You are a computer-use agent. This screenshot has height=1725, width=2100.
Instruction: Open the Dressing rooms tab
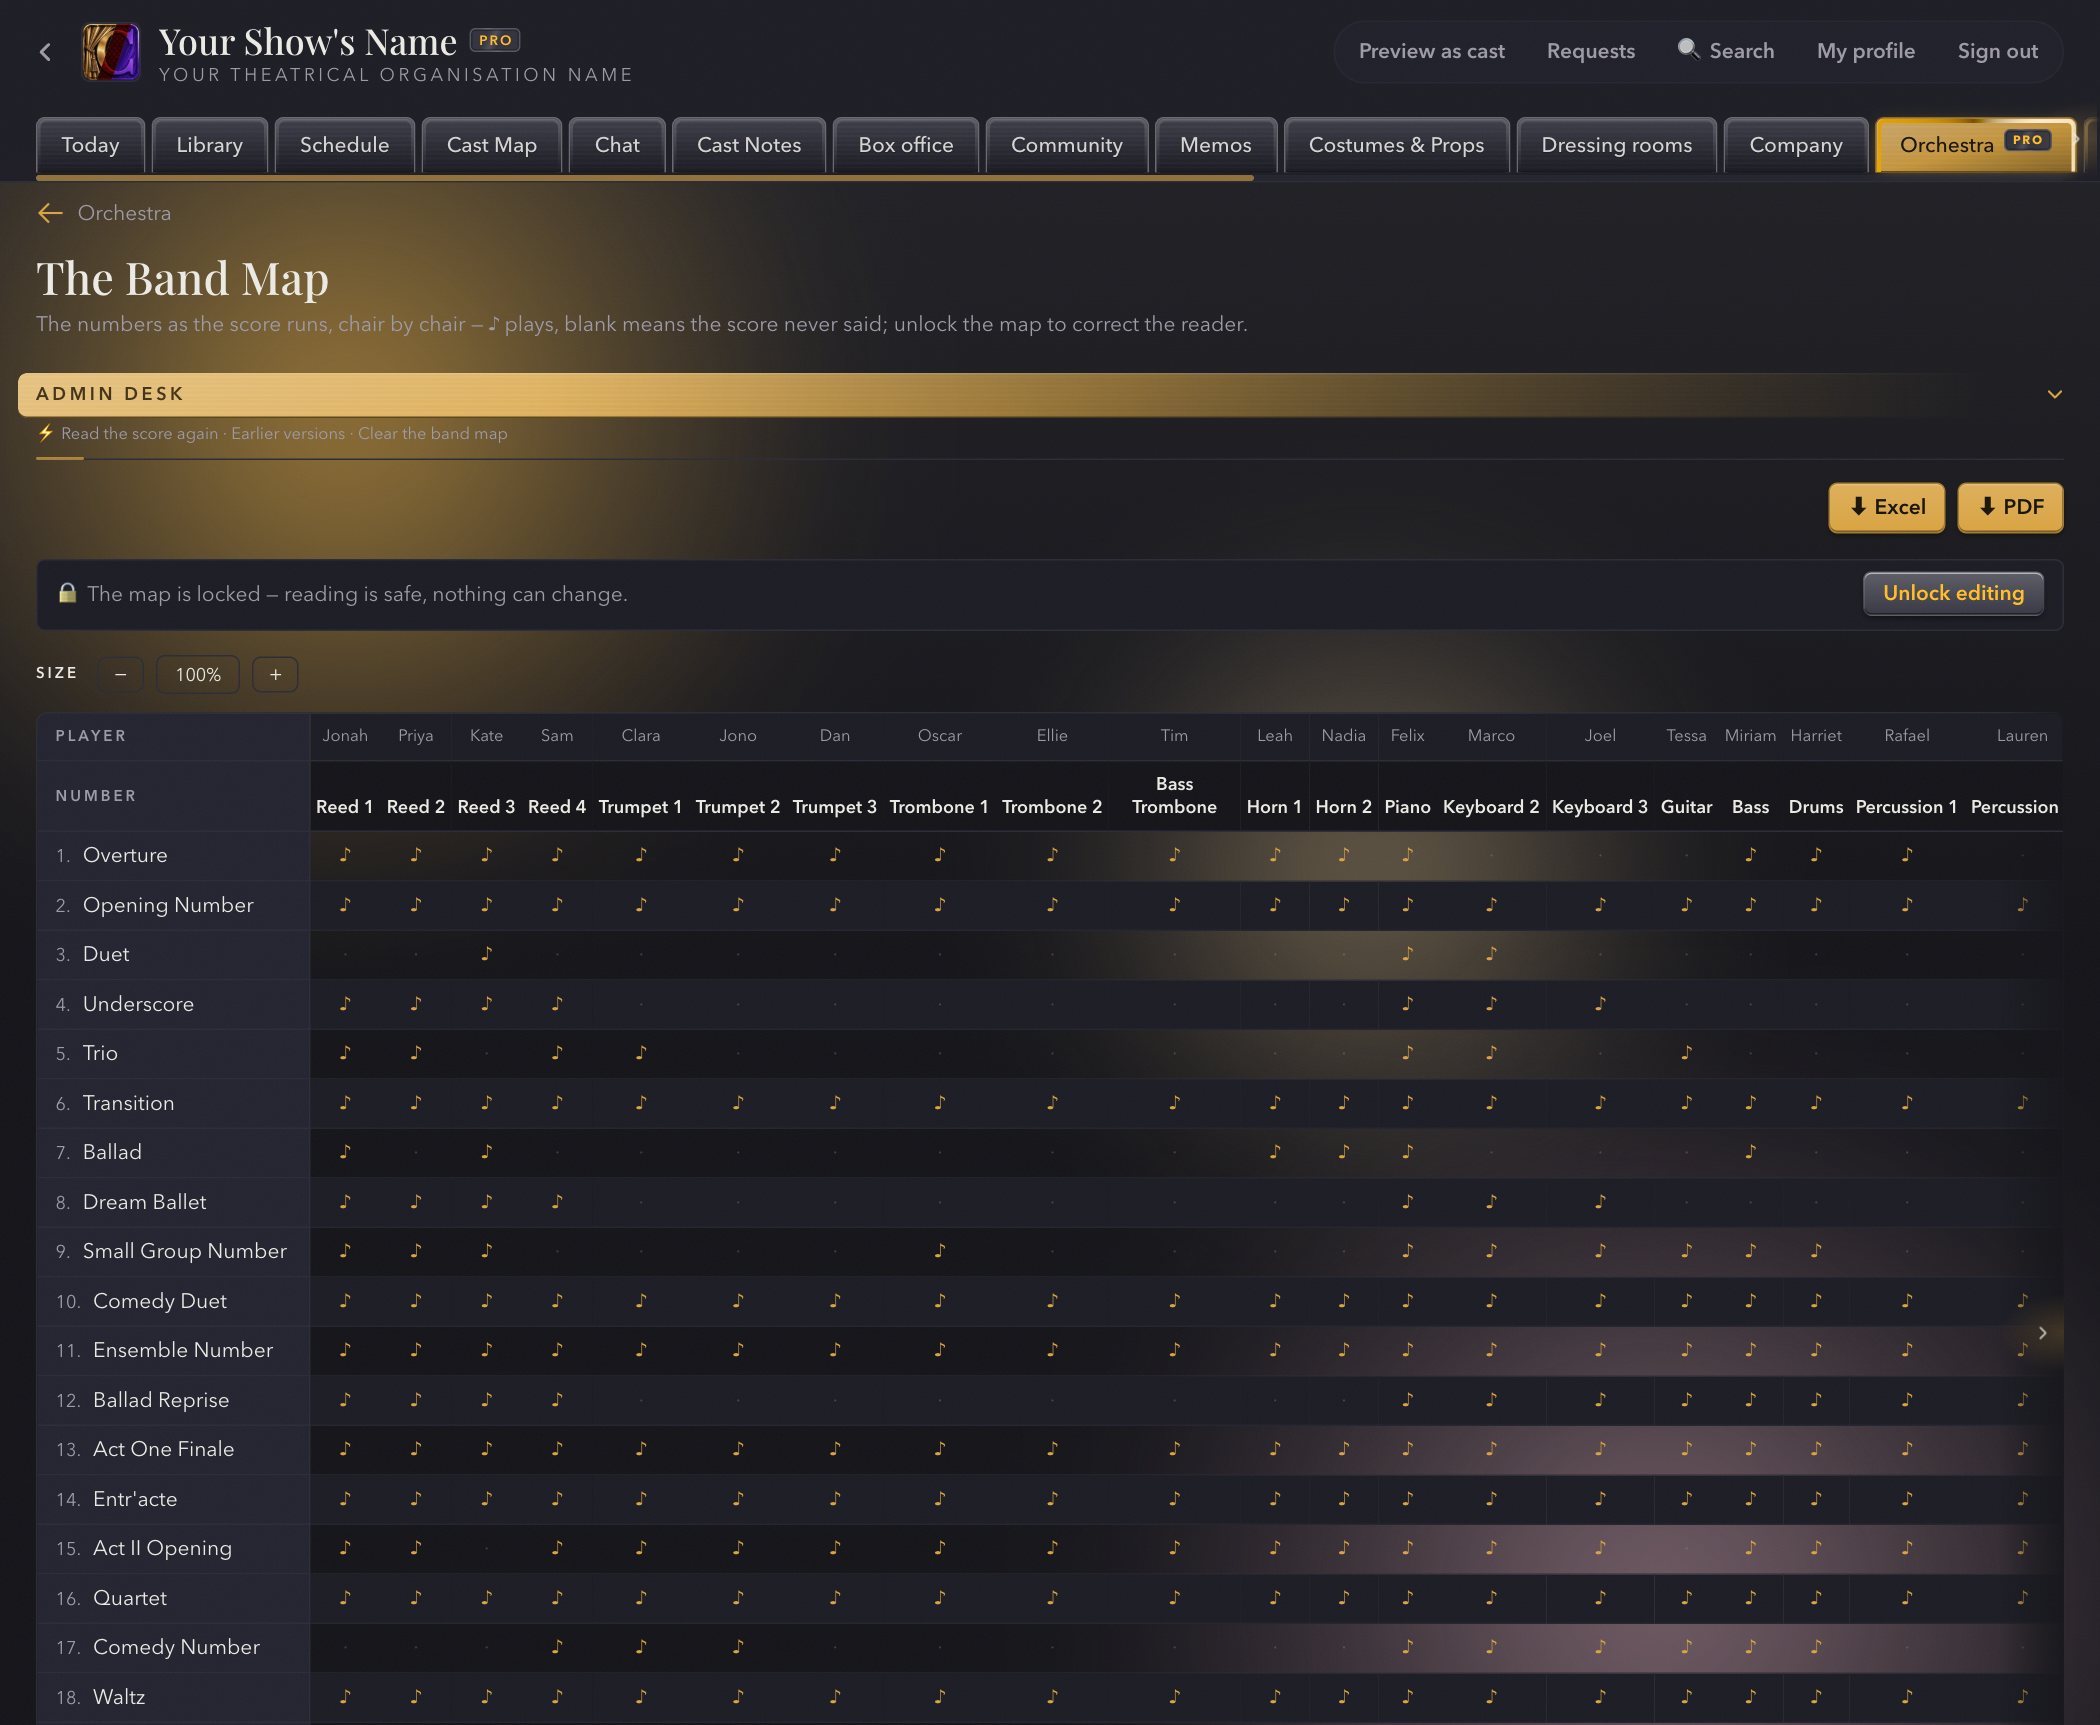(x=1616, y=145)
